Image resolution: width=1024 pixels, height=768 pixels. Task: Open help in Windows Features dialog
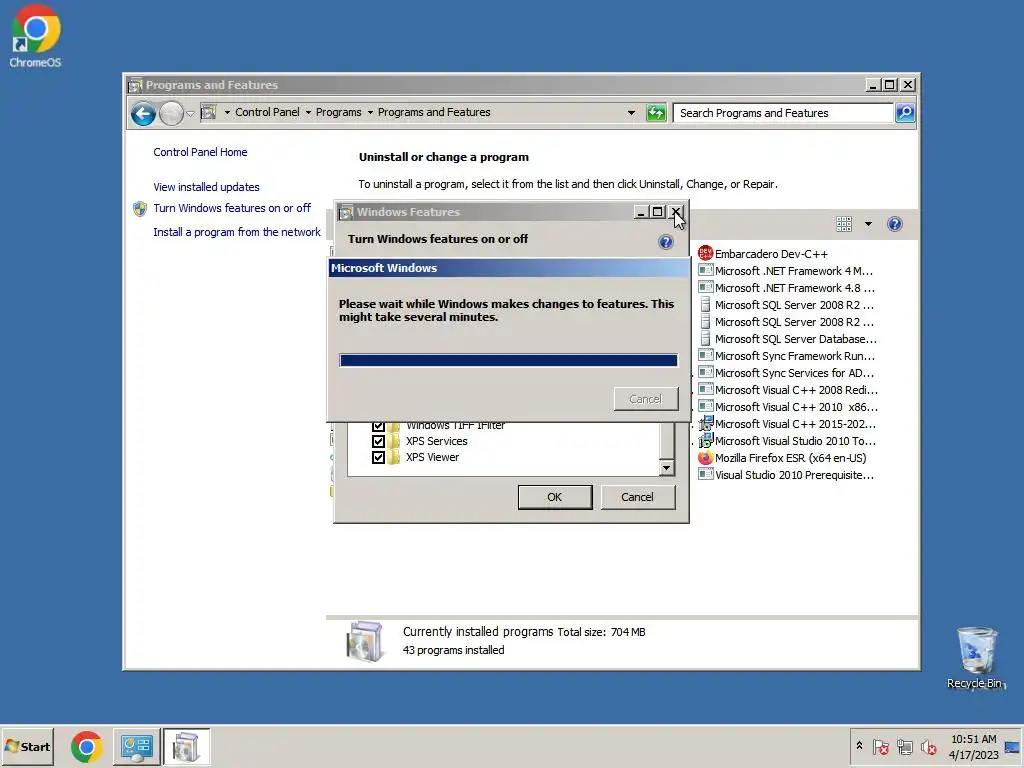pos(665,242)
